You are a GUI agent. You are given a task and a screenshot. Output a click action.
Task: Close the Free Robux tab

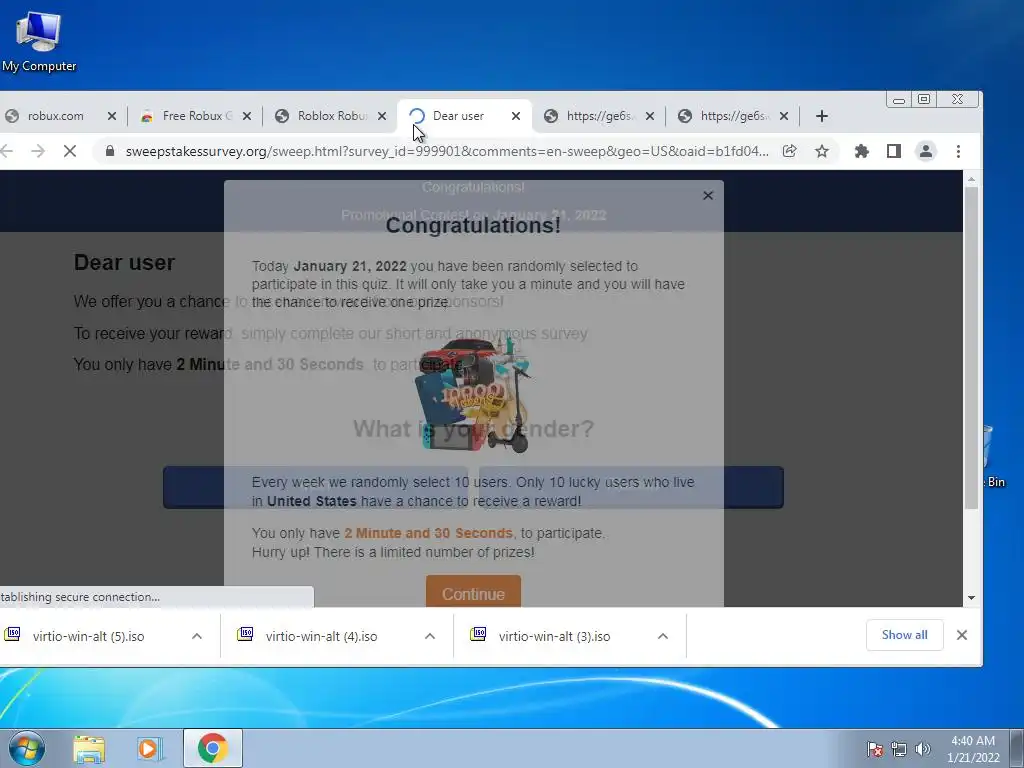(x=247, y=116)
